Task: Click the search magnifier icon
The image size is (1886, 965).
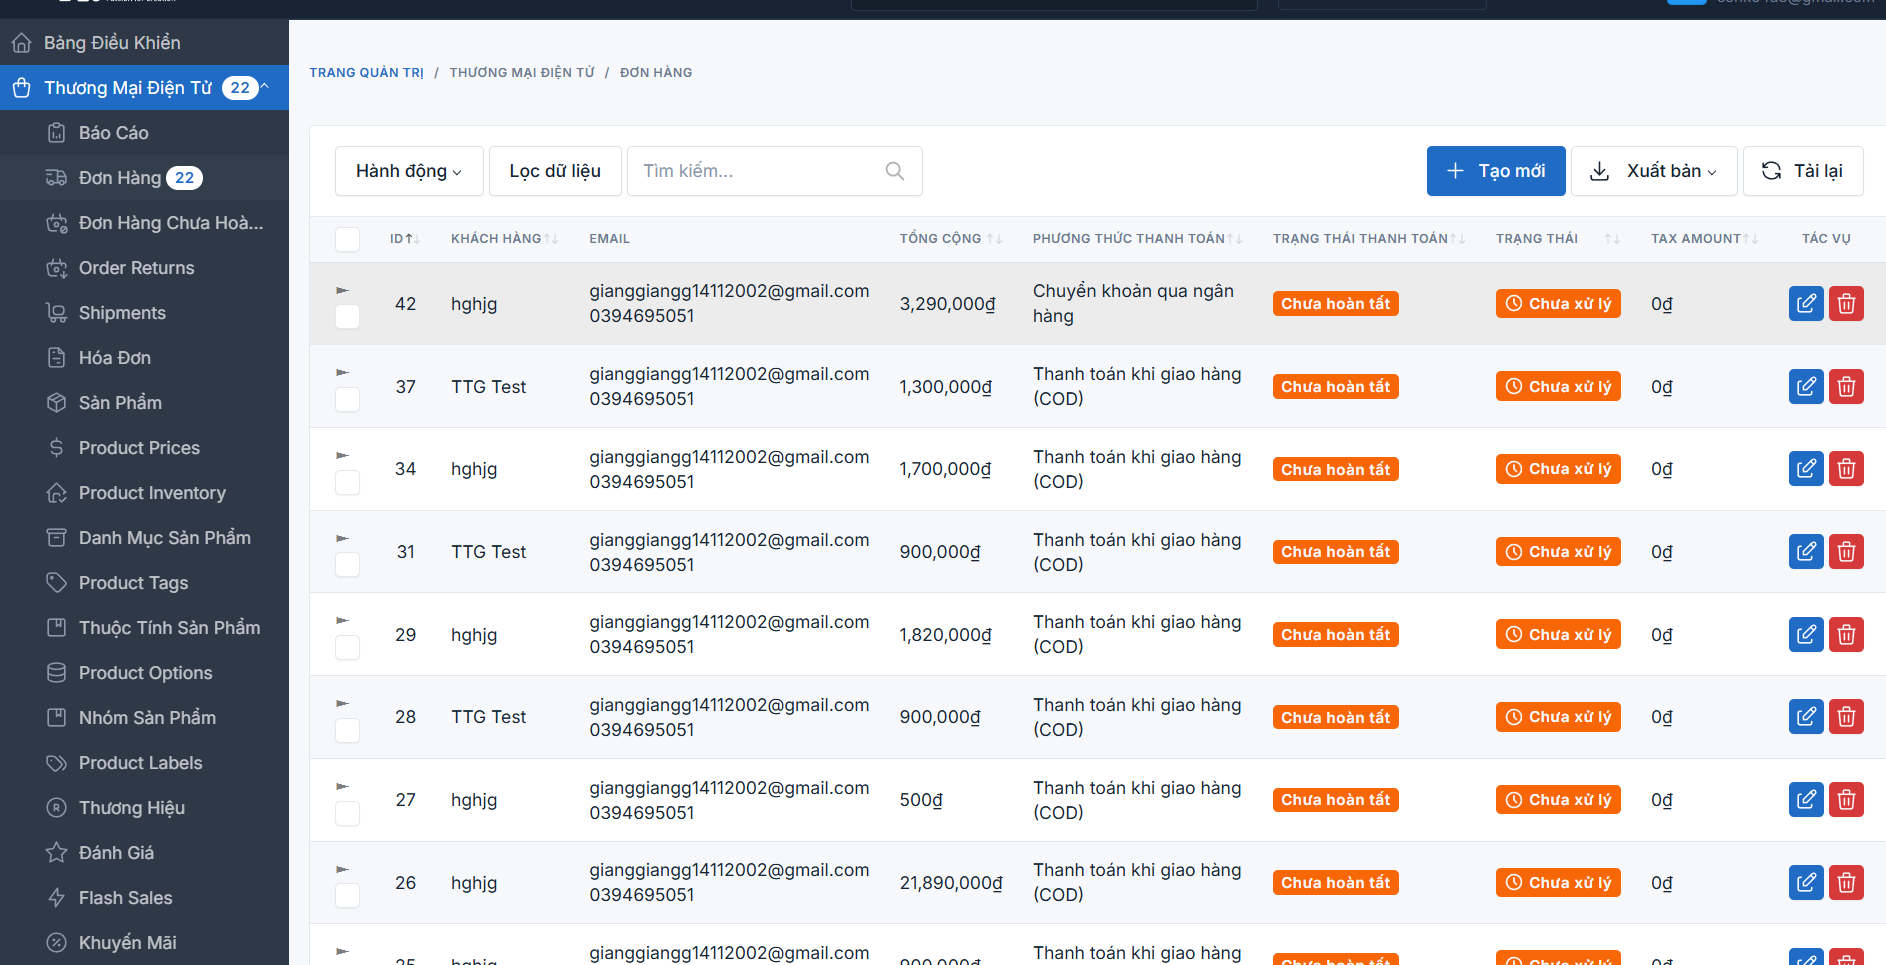Action: click(x=895, y=171)
